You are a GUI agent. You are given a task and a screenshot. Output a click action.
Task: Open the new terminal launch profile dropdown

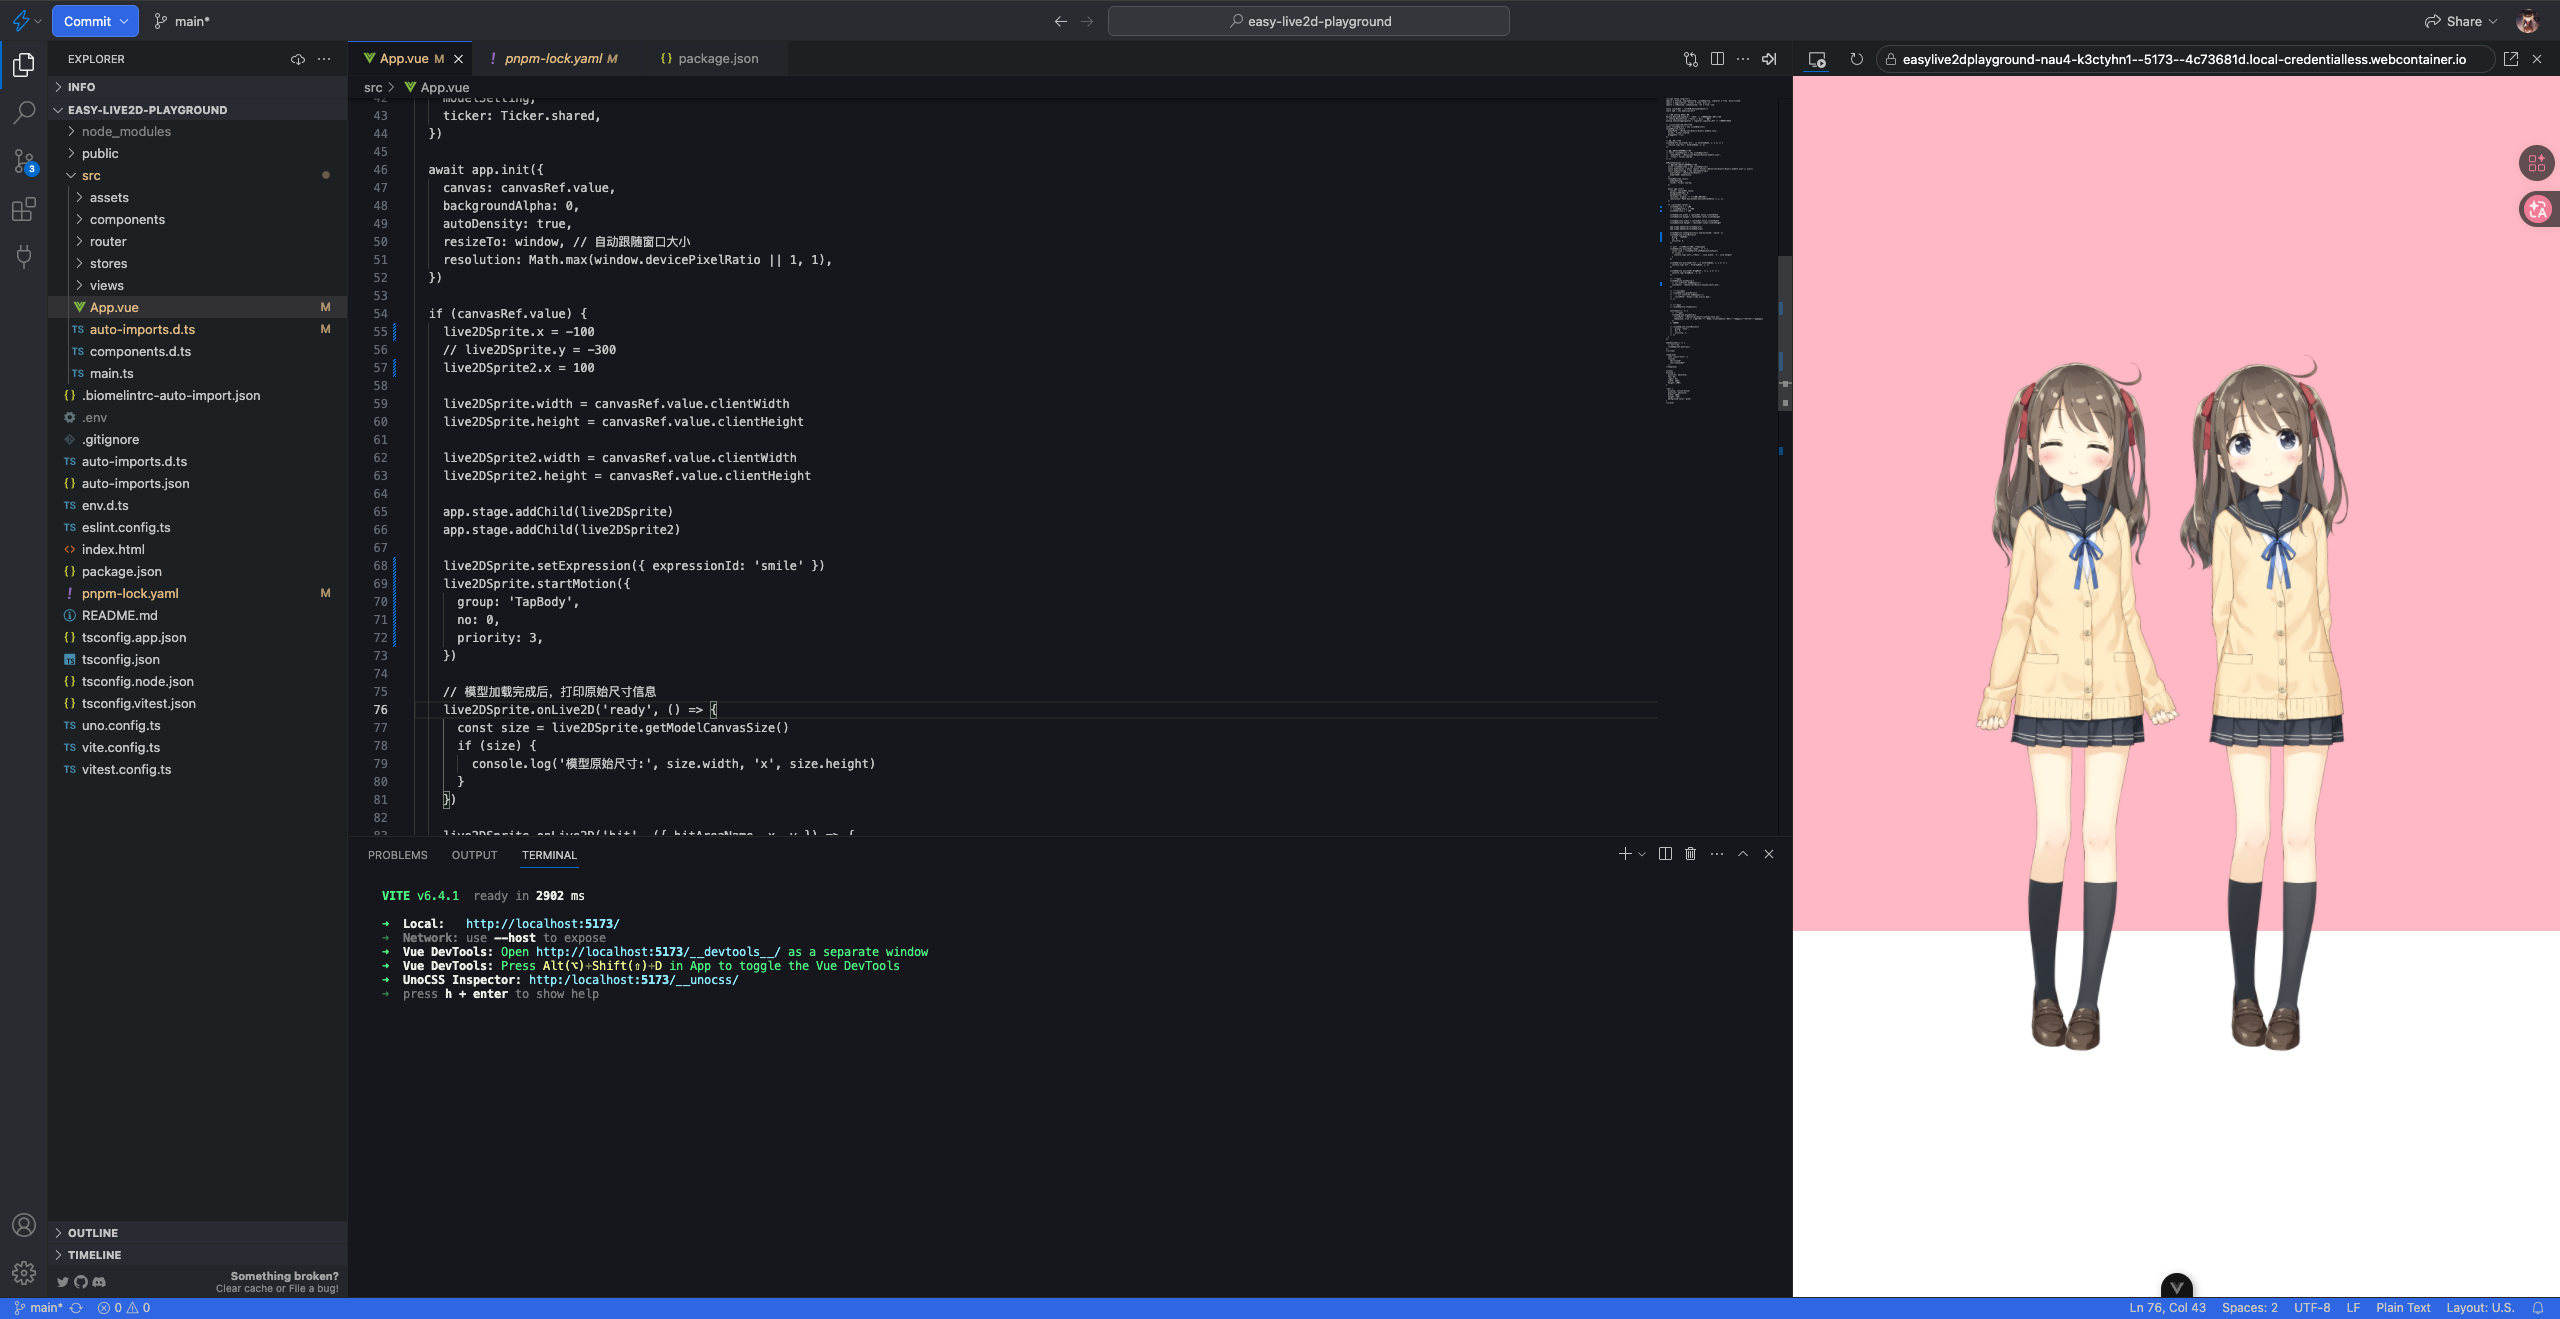tap(1642, 854)
